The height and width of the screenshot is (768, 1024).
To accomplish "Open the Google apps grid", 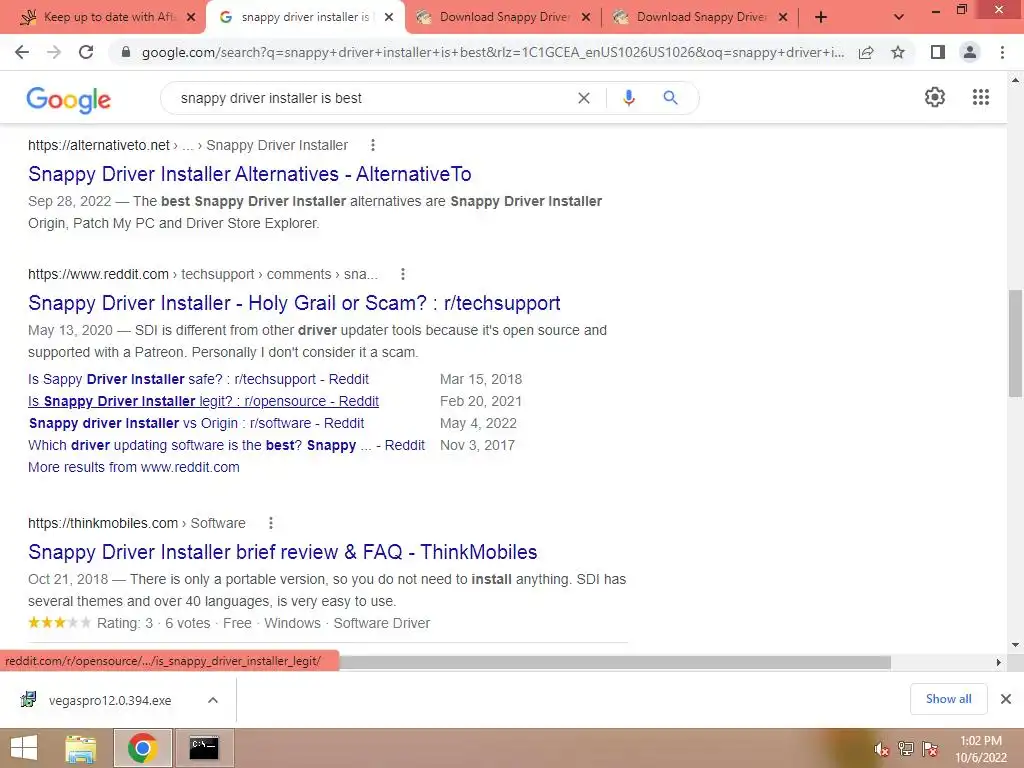I will (980, 97).
